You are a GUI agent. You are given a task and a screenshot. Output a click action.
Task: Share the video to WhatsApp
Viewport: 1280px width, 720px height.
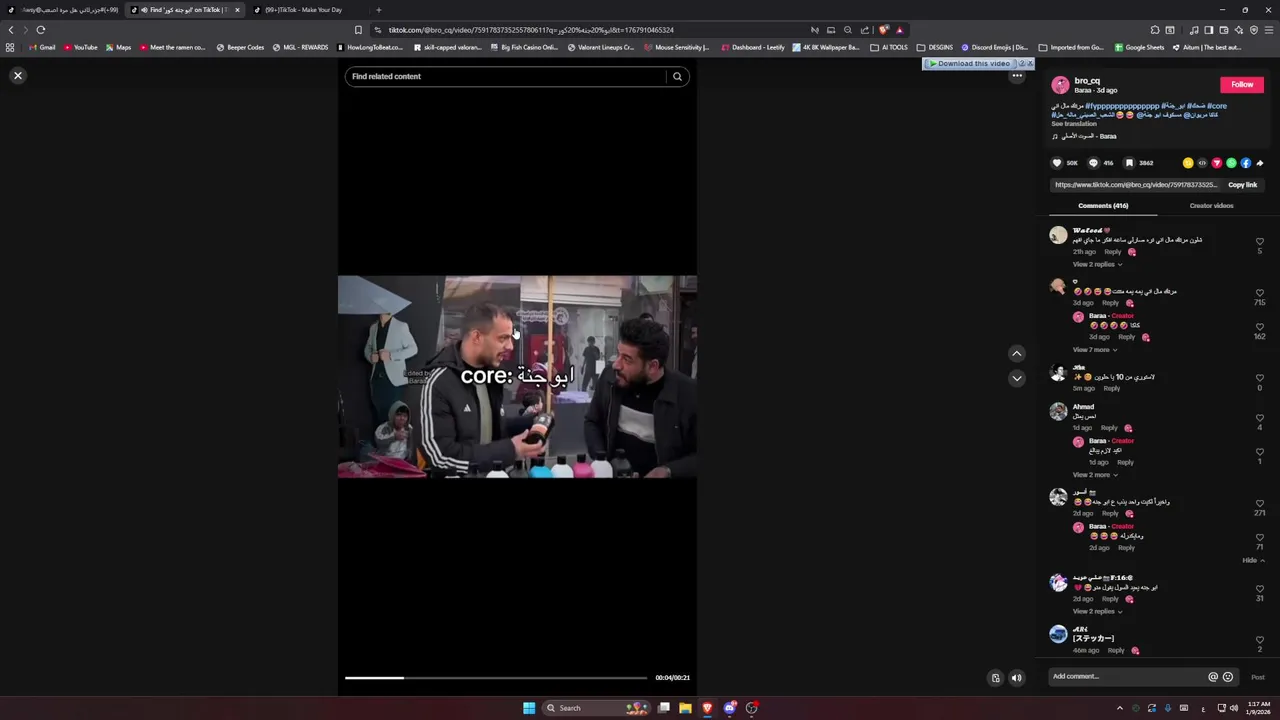(1231, 163)
